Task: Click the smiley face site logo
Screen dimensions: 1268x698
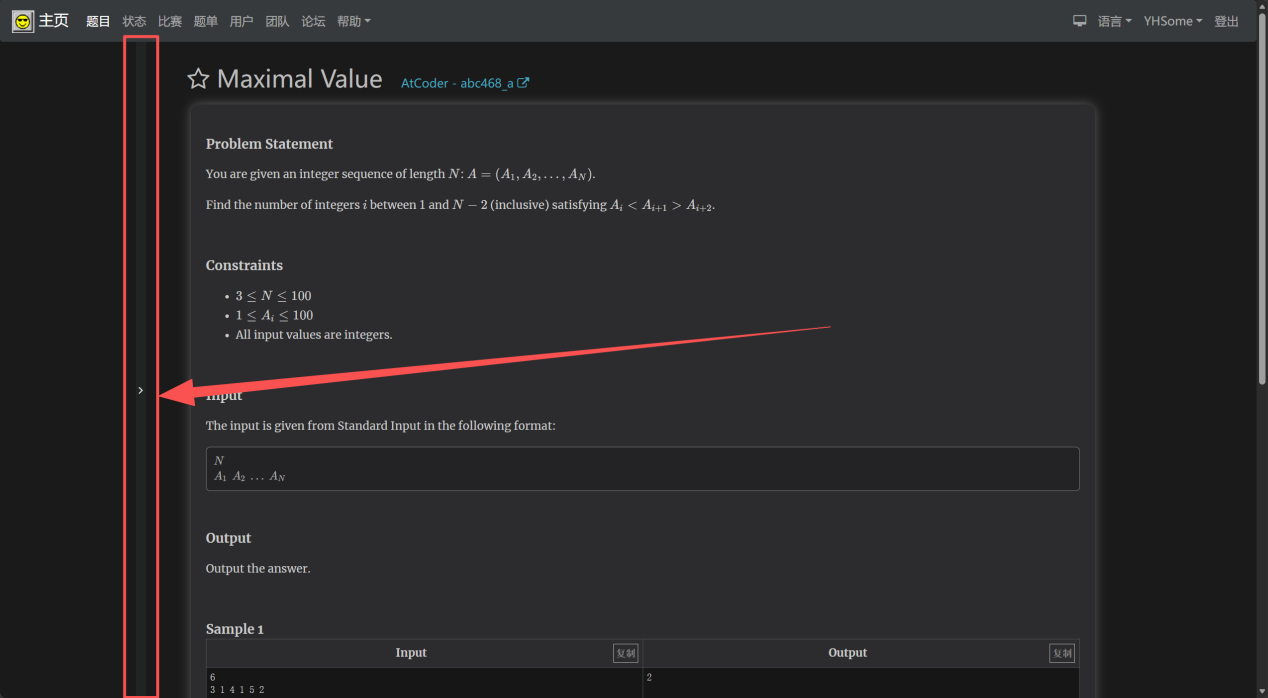Action: tap(22, 21)
